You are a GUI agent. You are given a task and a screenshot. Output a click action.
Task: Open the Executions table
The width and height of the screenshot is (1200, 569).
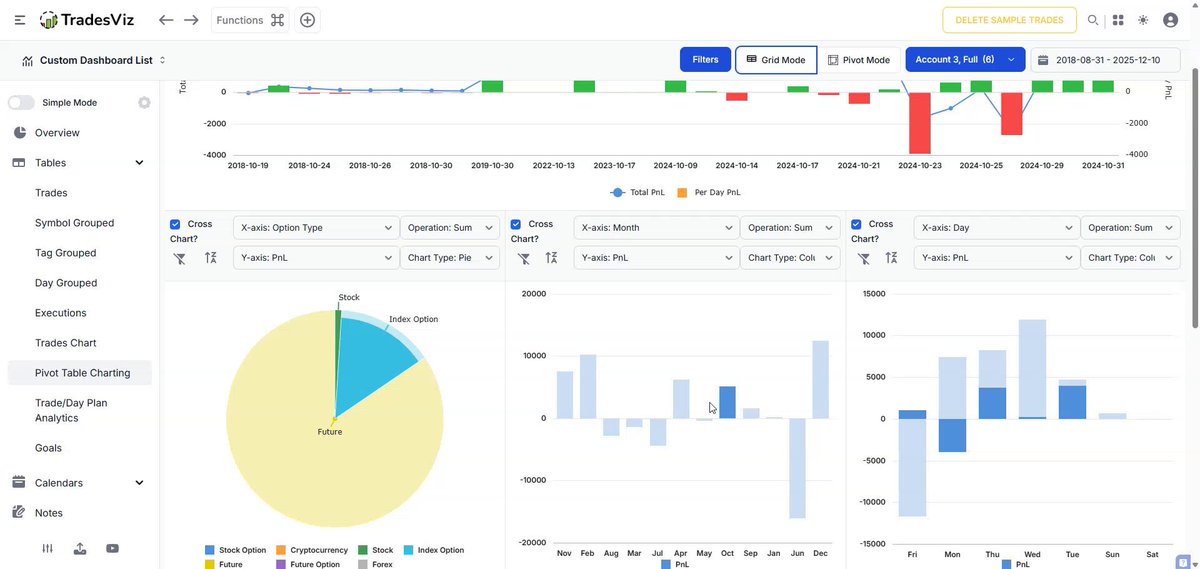tap(61, 312)
